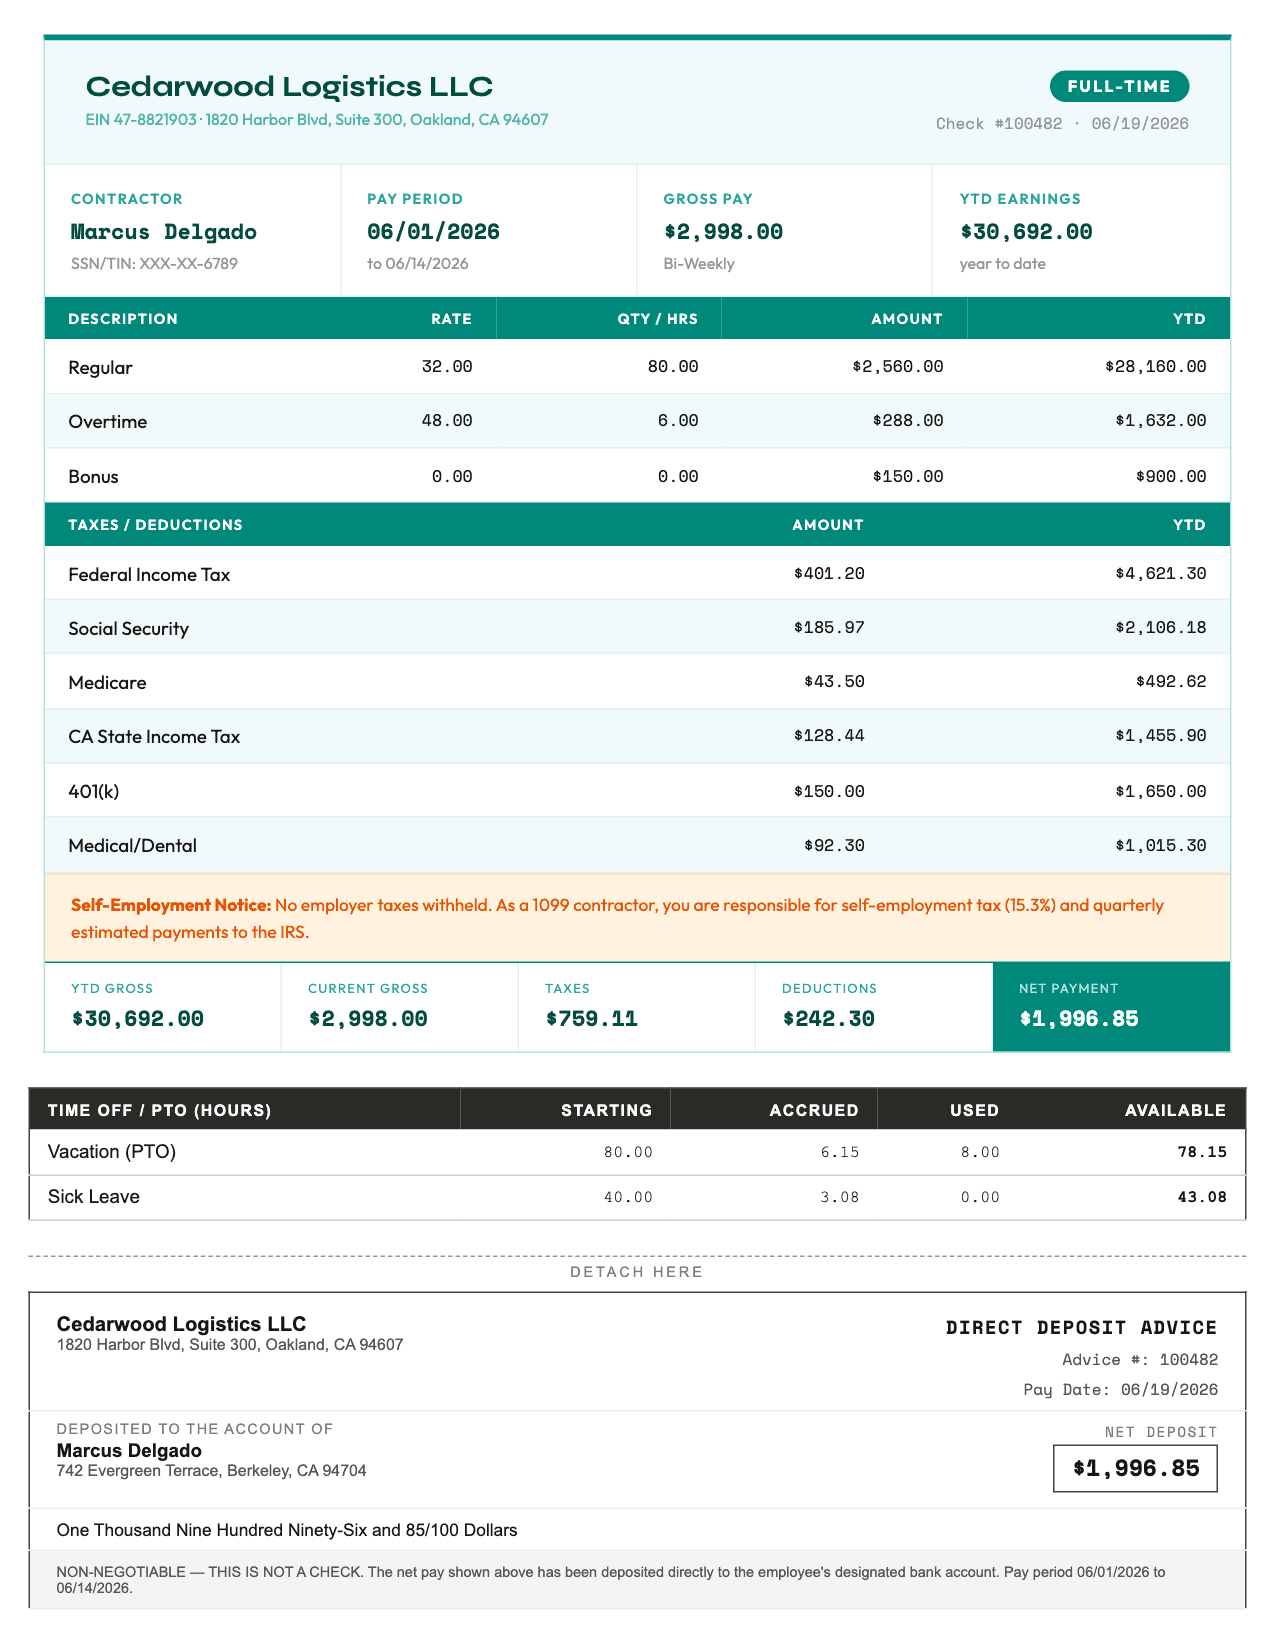Select DIRECT DEPOSIT ADVICE heading
This screenshot has width=1275, height=1650.
coord(1081,1328)
